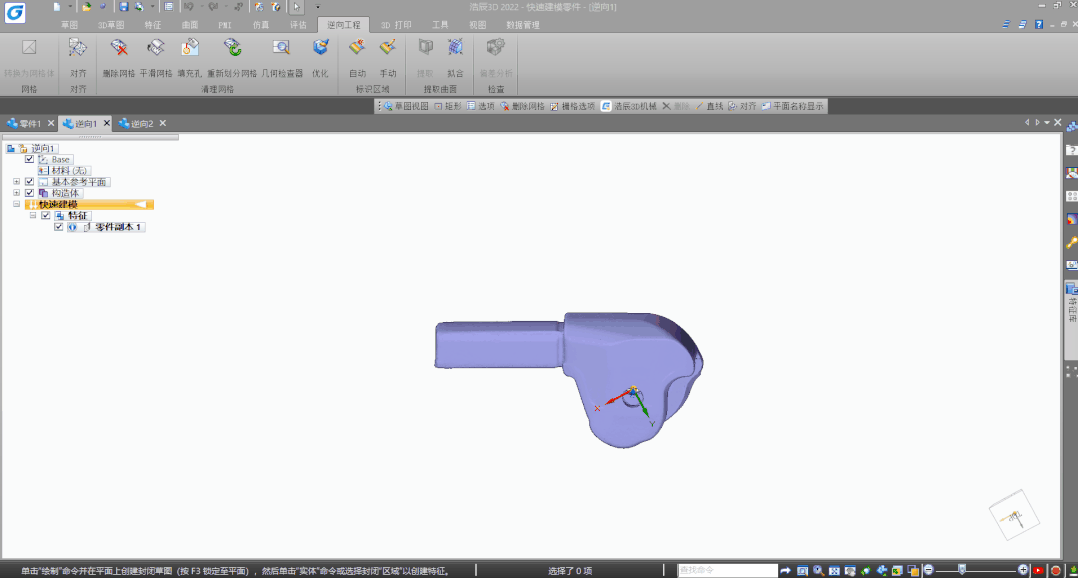
Task: Uncheck the Base checkbox in tree
Action: pyautogui.click(x=30, y=159)
